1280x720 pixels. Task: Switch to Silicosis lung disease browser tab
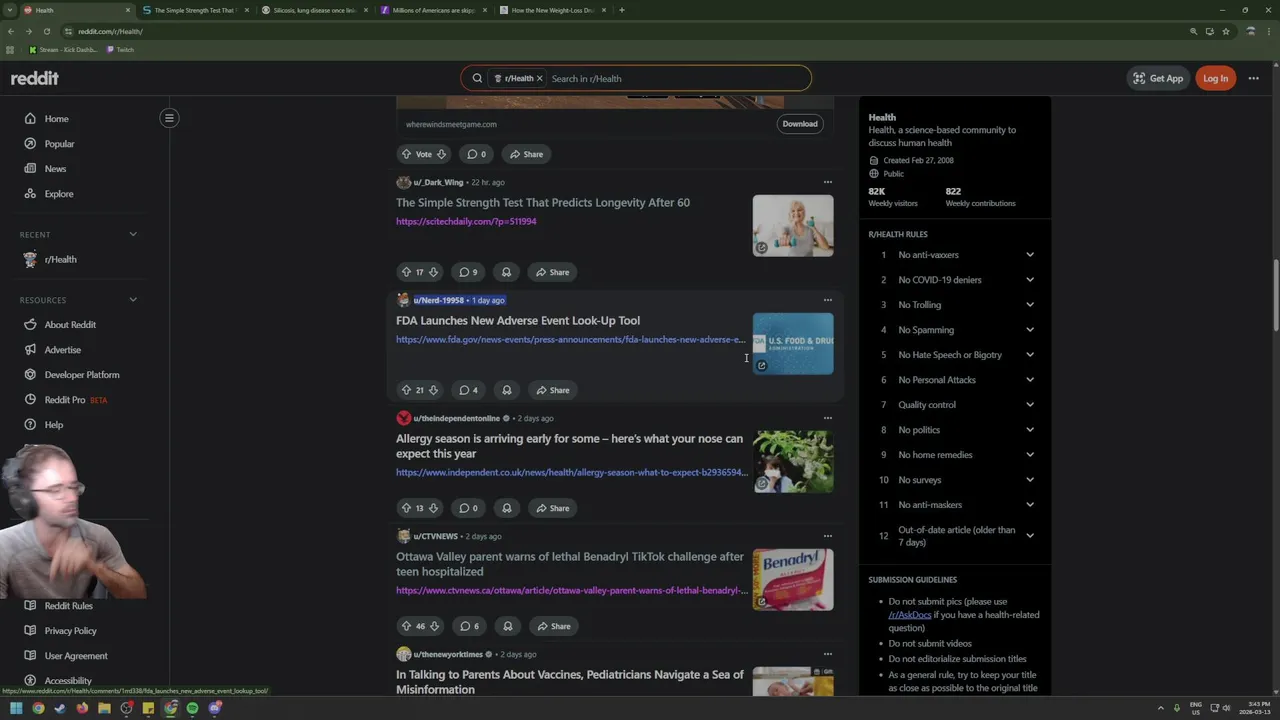[315, 10]
